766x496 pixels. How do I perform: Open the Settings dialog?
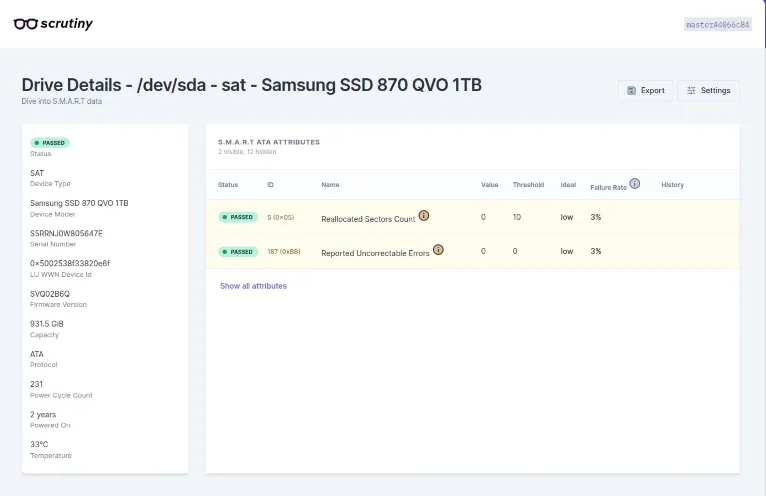click(709, 90)
